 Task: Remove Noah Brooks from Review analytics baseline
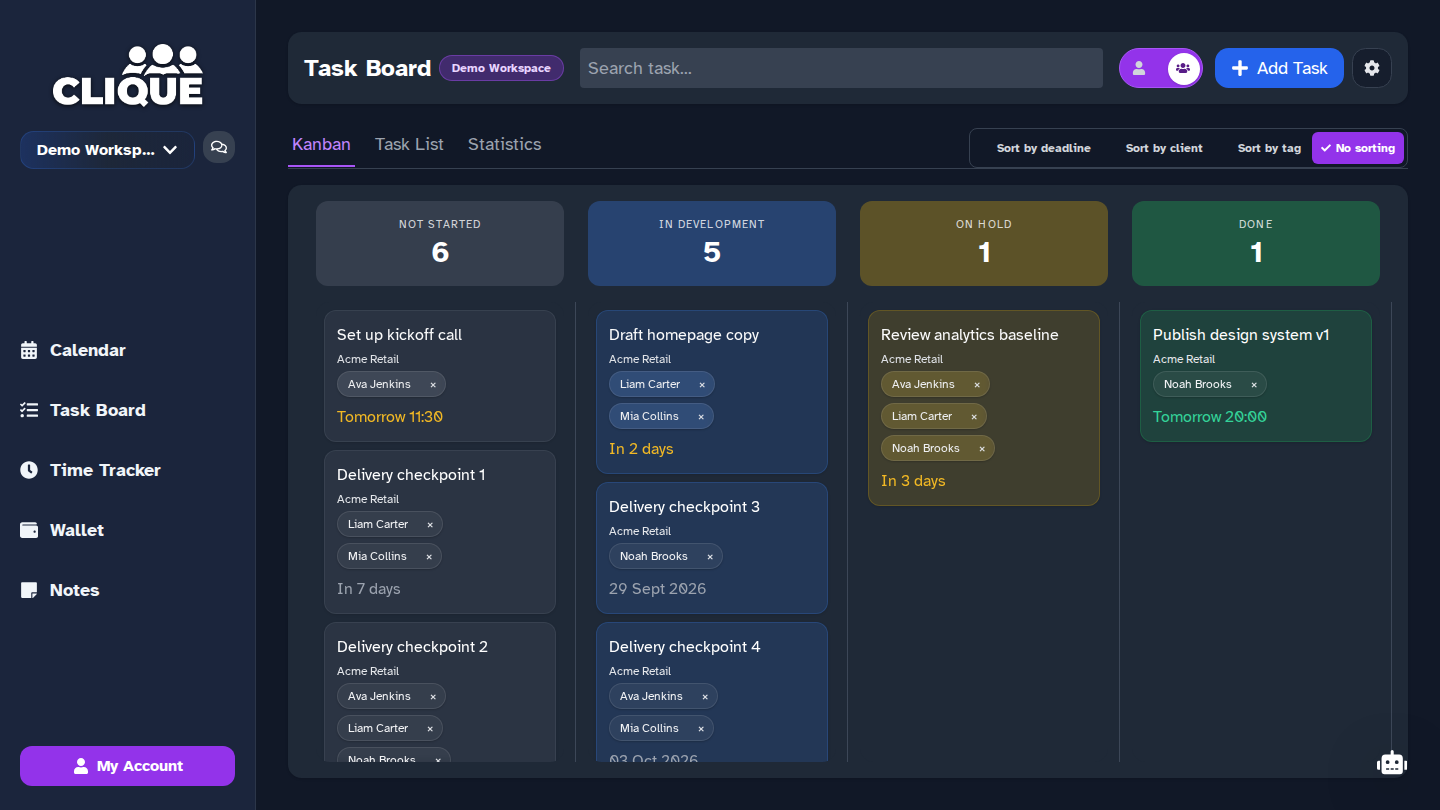(x=982, y=449)
